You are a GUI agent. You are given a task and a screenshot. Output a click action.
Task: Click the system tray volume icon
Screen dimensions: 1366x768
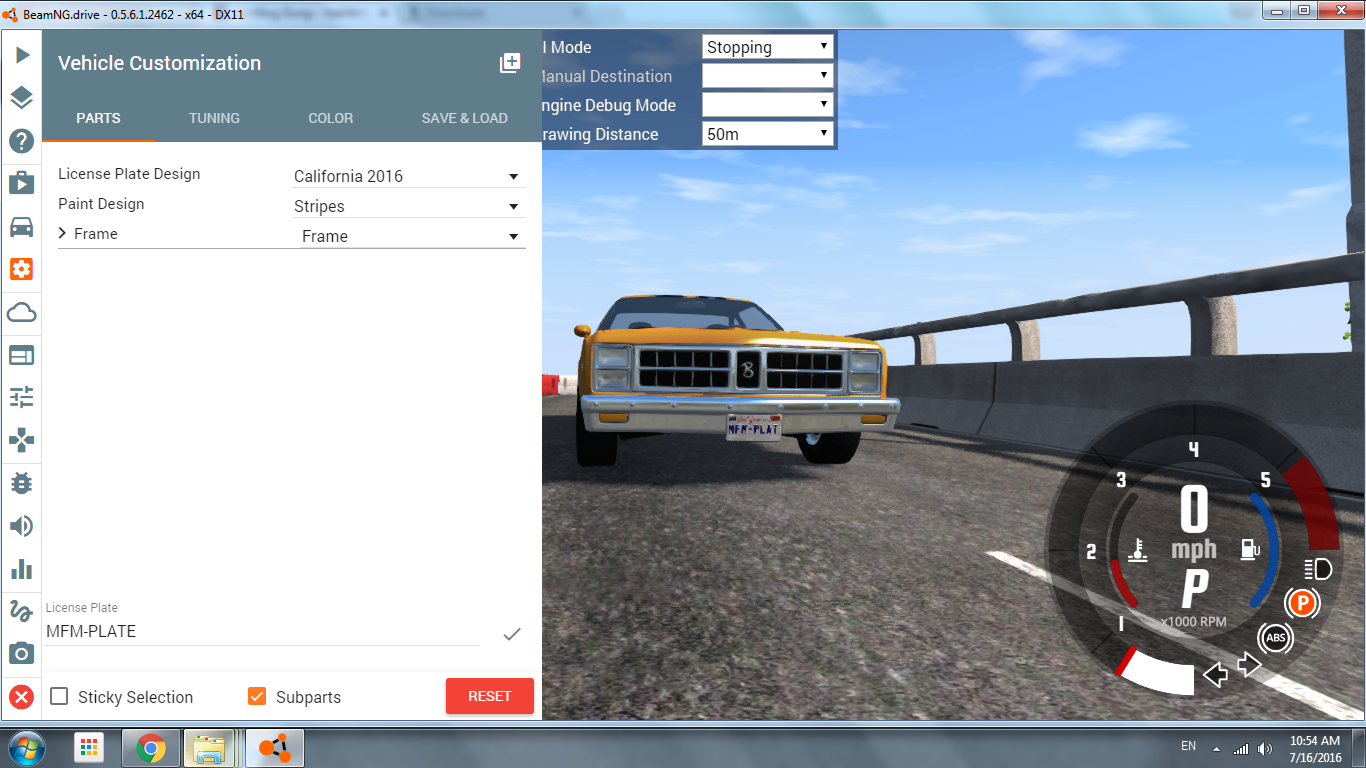pyautogui.click(x=1265, y=747)
